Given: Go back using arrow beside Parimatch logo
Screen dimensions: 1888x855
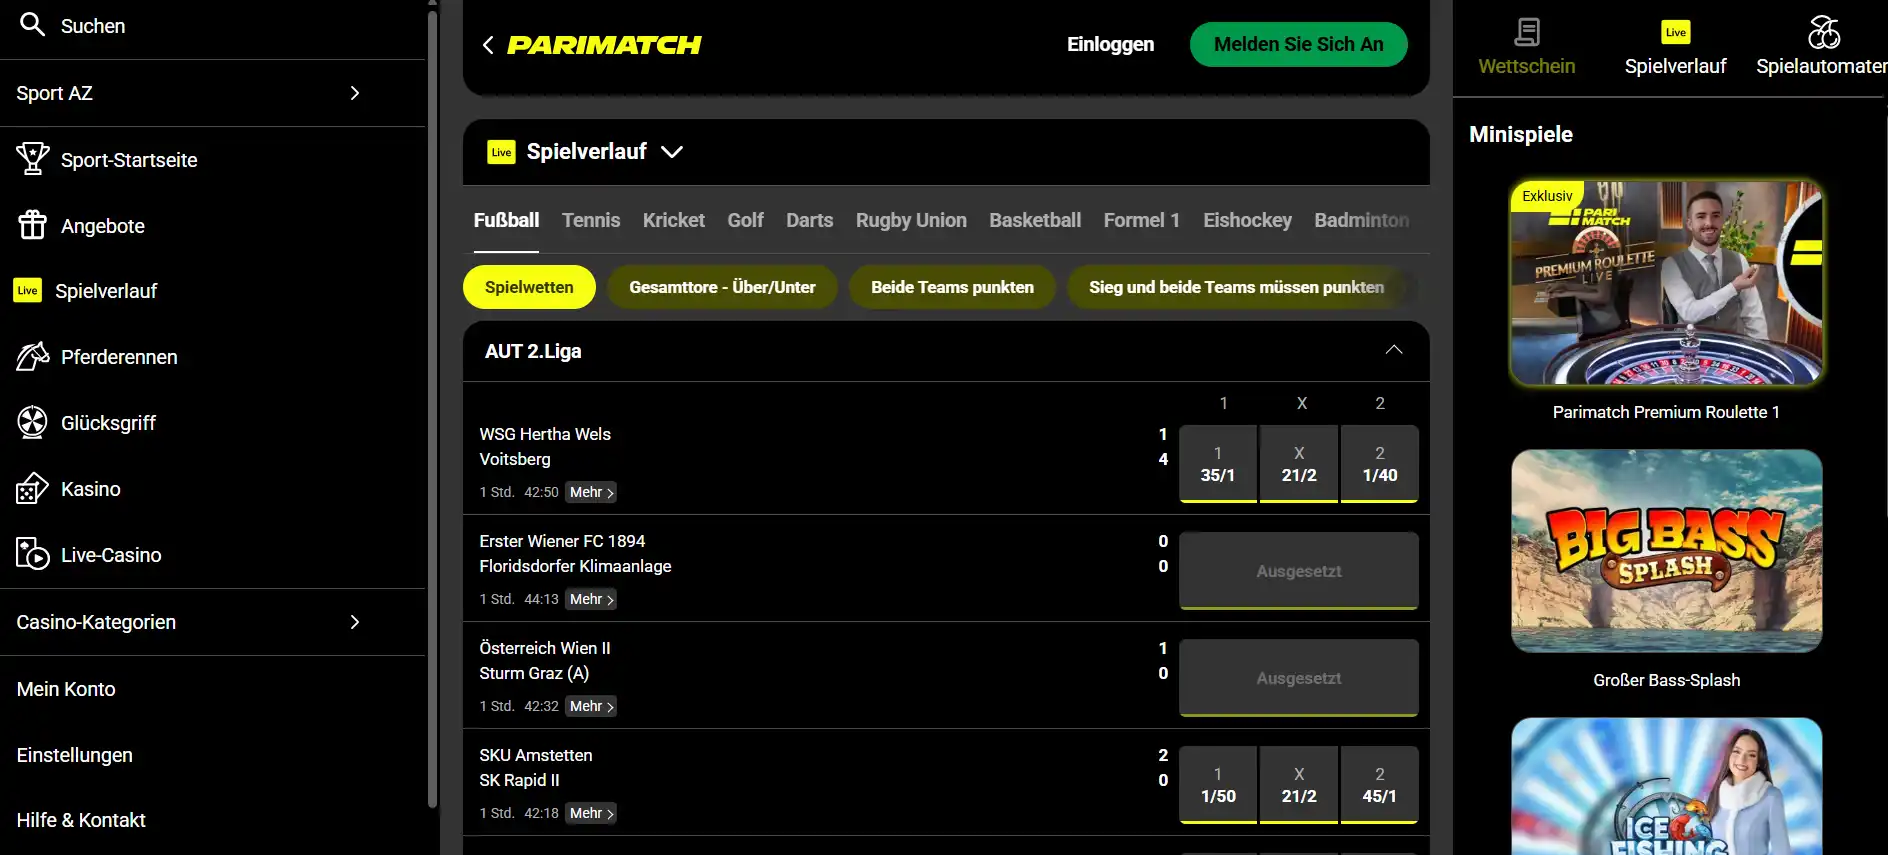Looking at the screenshot, I should click(x=488, y=45).
